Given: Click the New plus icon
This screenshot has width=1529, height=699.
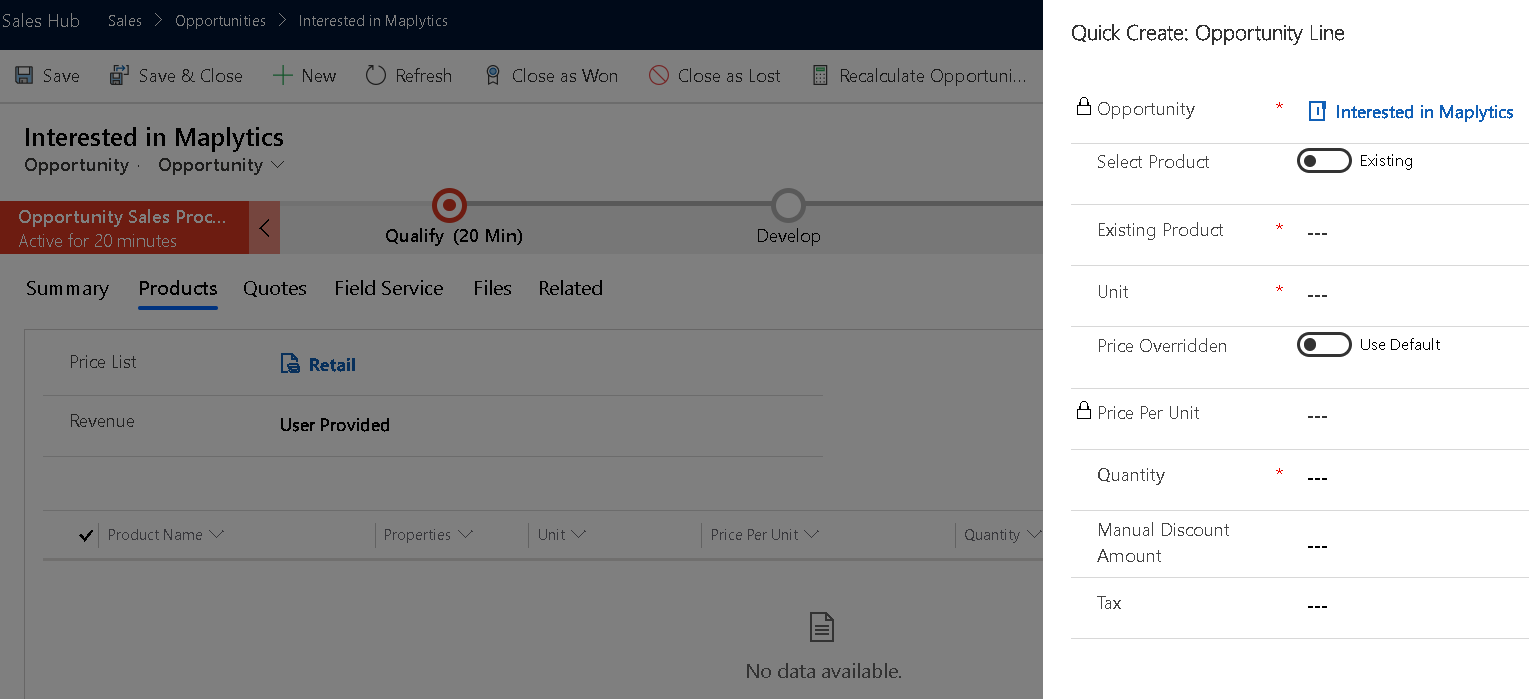Looking at the screenshot, I should tap(283, 76).
